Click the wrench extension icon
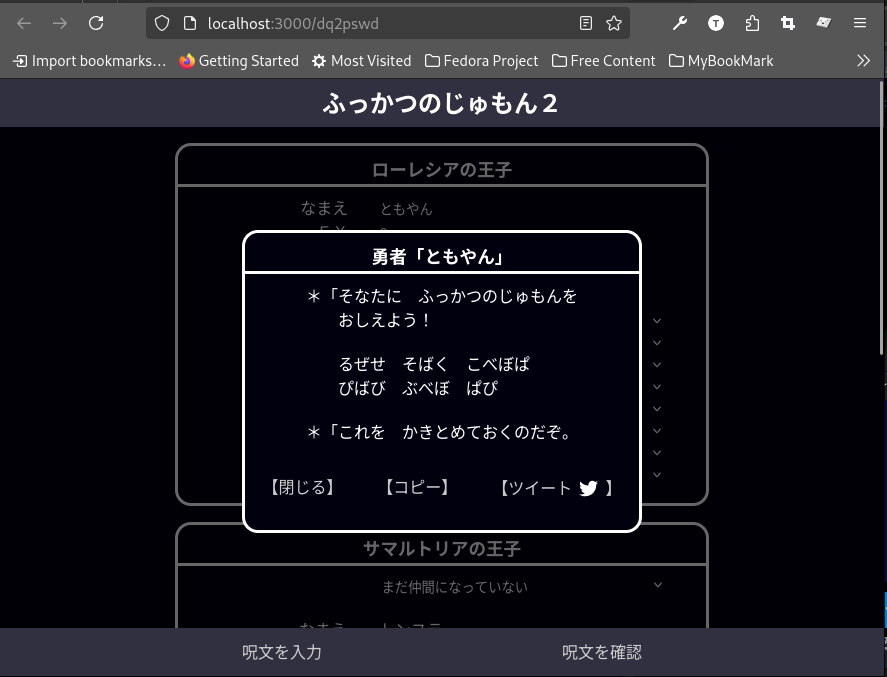Viewport: 887px width, 677px height. click(680, 23)
